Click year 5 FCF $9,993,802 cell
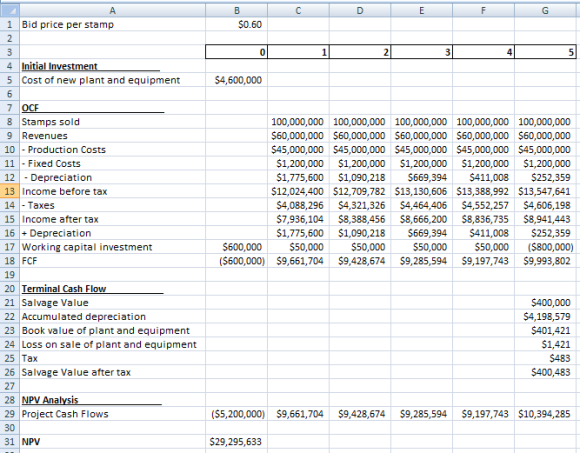580x453 pixels. tap(545, 261)
